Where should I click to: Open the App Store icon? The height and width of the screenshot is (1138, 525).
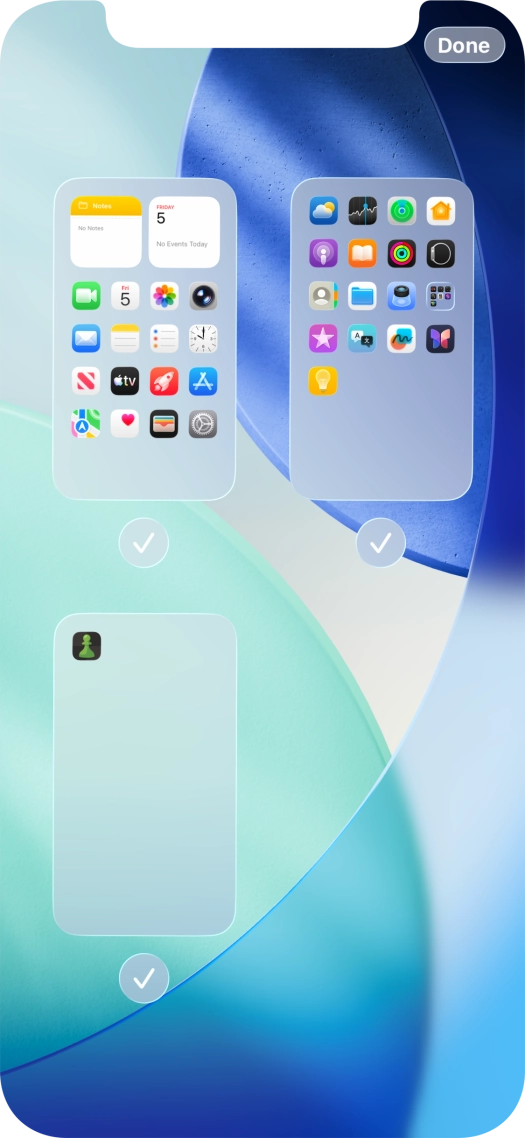203,381
